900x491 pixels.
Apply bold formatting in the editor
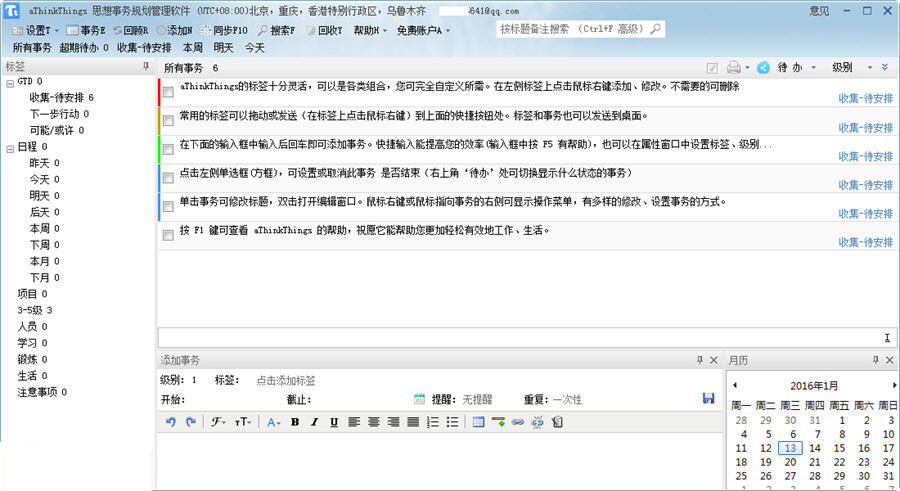[295, 422]
